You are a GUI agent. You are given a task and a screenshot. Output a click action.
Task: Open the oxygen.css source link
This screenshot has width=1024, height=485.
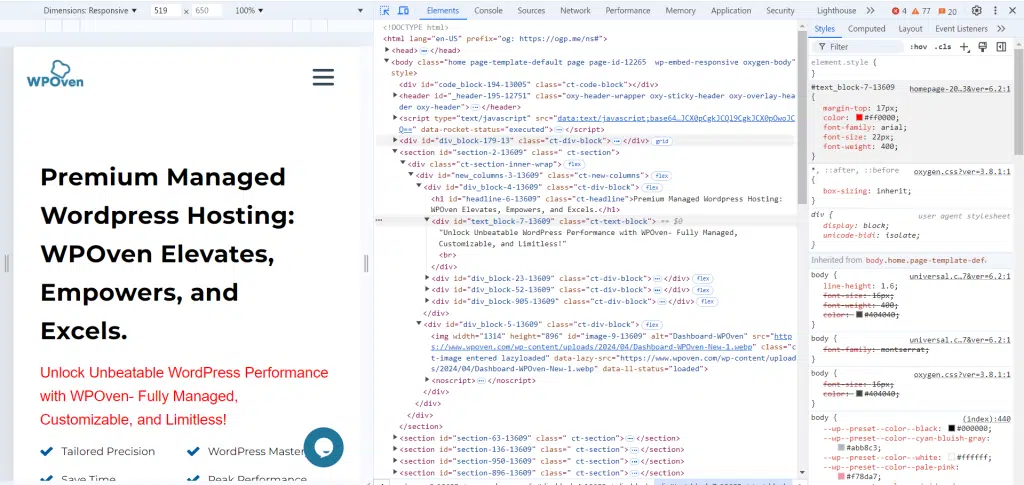click(x=964, y=170)
